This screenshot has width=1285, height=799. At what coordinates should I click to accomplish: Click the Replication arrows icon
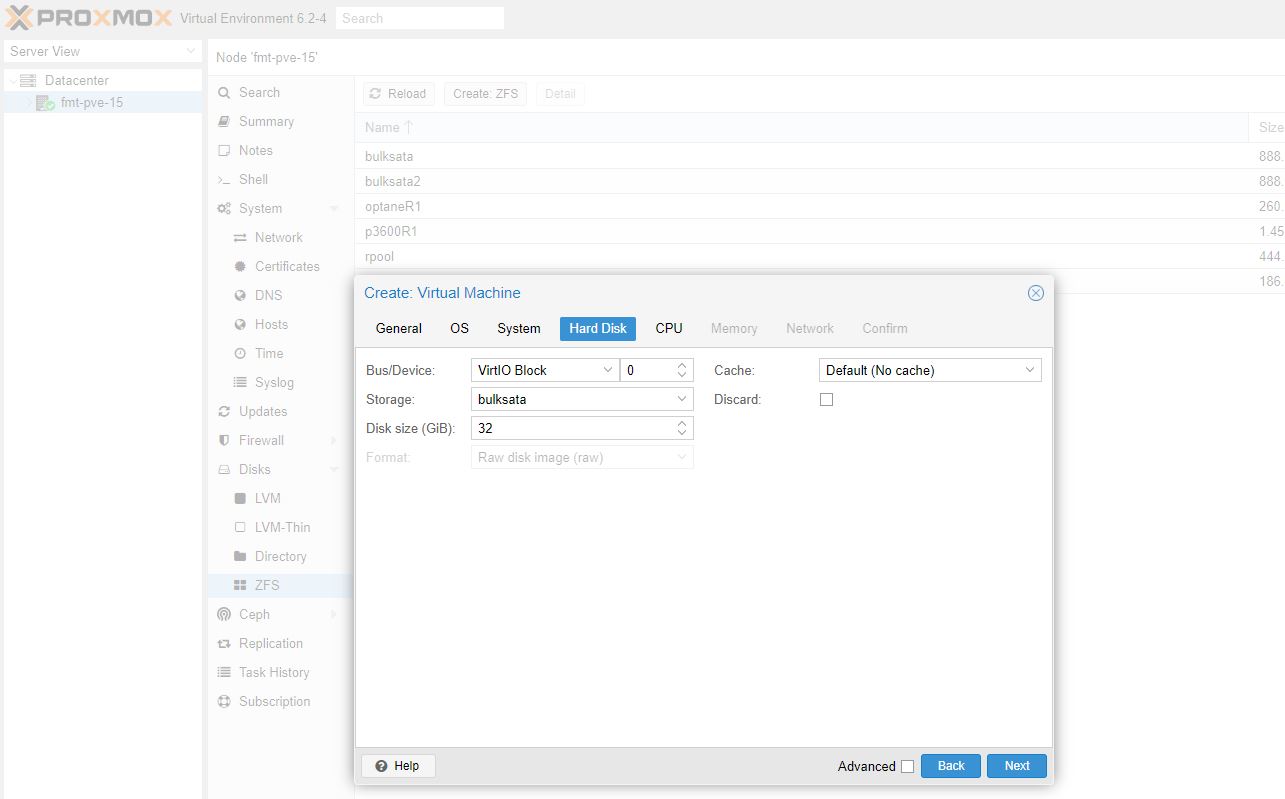[x=224, y=644]
